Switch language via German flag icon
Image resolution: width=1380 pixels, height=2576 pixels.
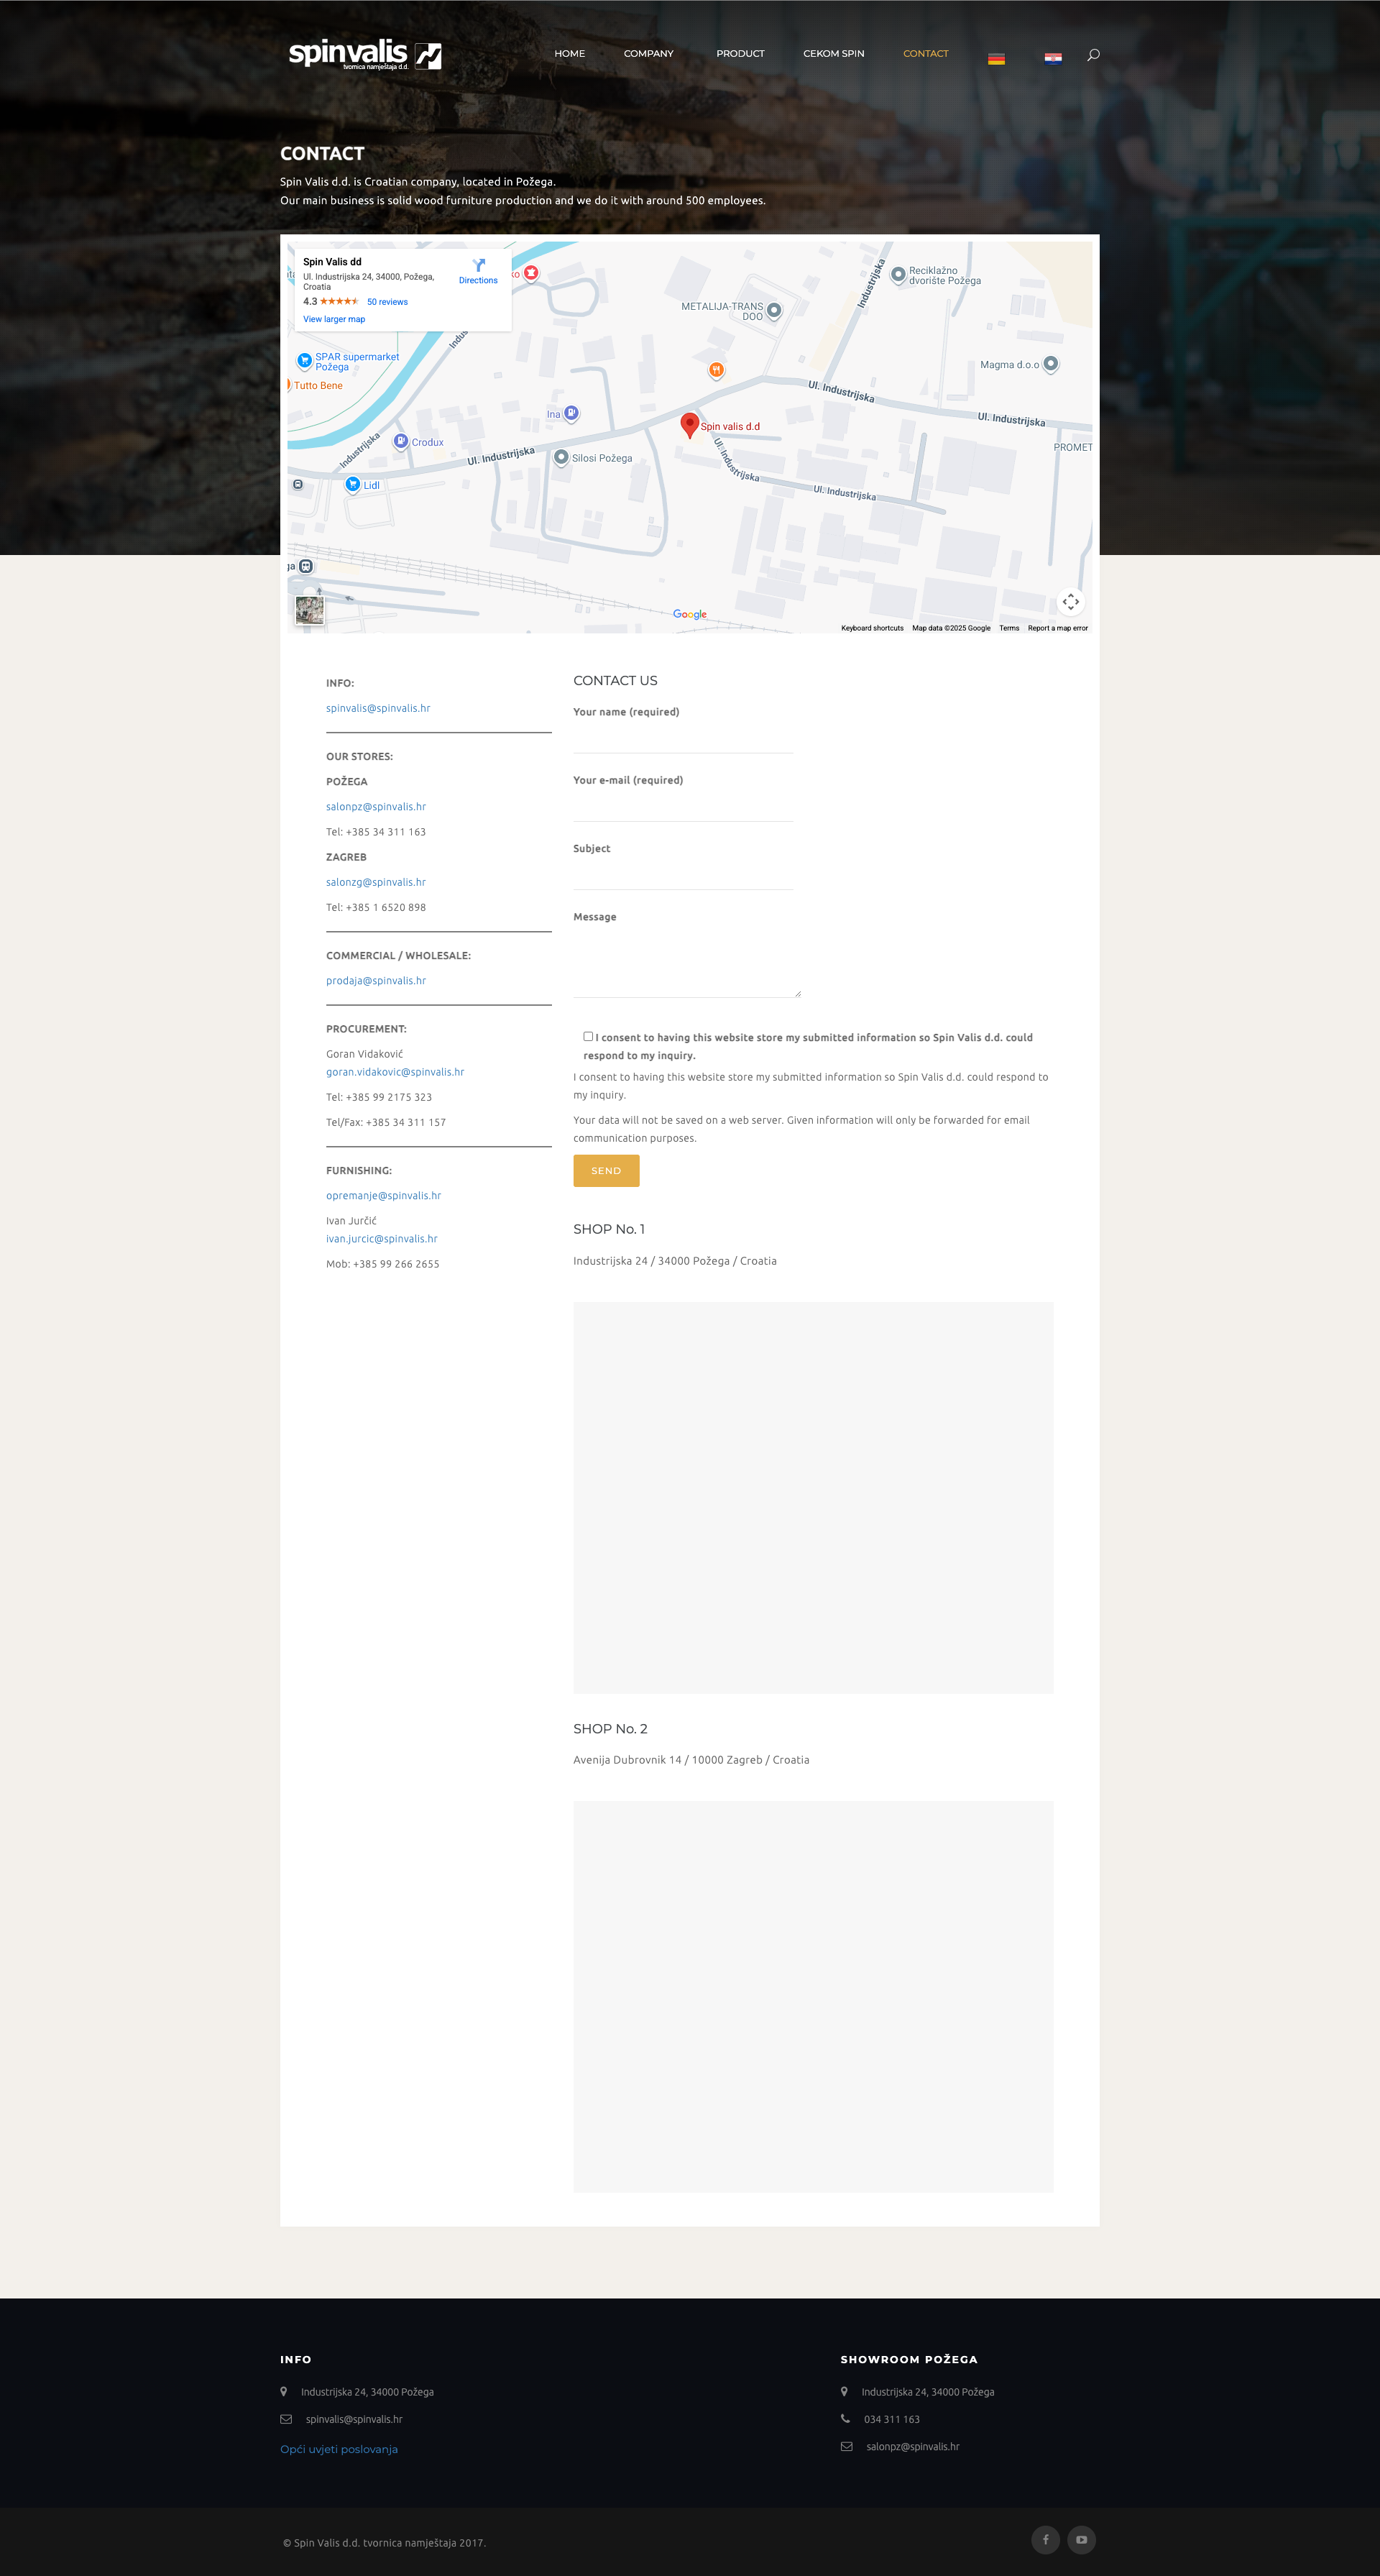click(996, 59)
